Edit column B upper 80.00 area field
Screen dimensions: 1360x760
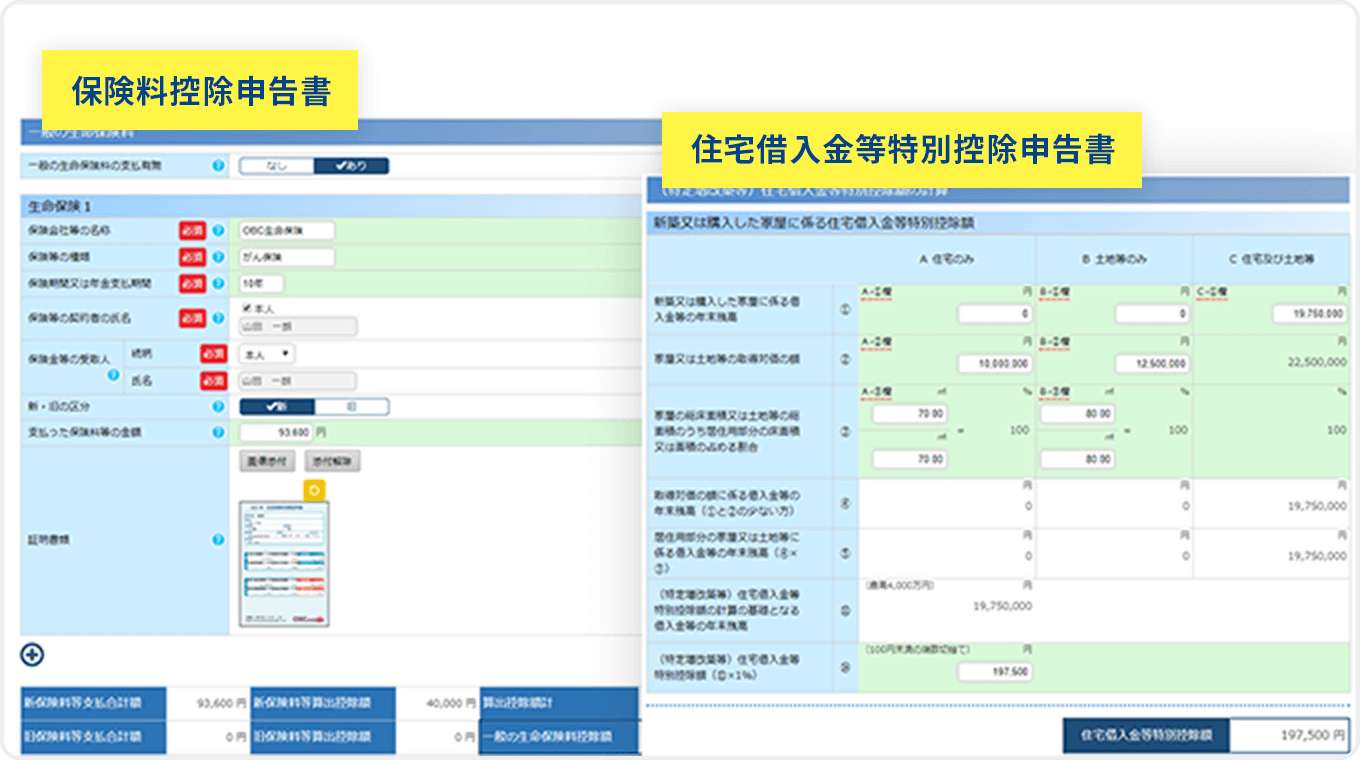[x=1078, y=414]
